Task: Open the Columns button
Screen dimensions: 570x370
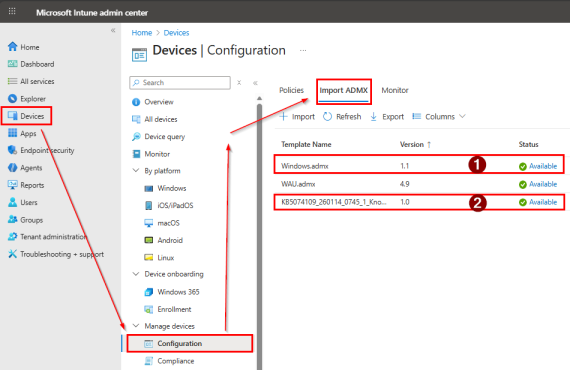Action: coord(439,116)
